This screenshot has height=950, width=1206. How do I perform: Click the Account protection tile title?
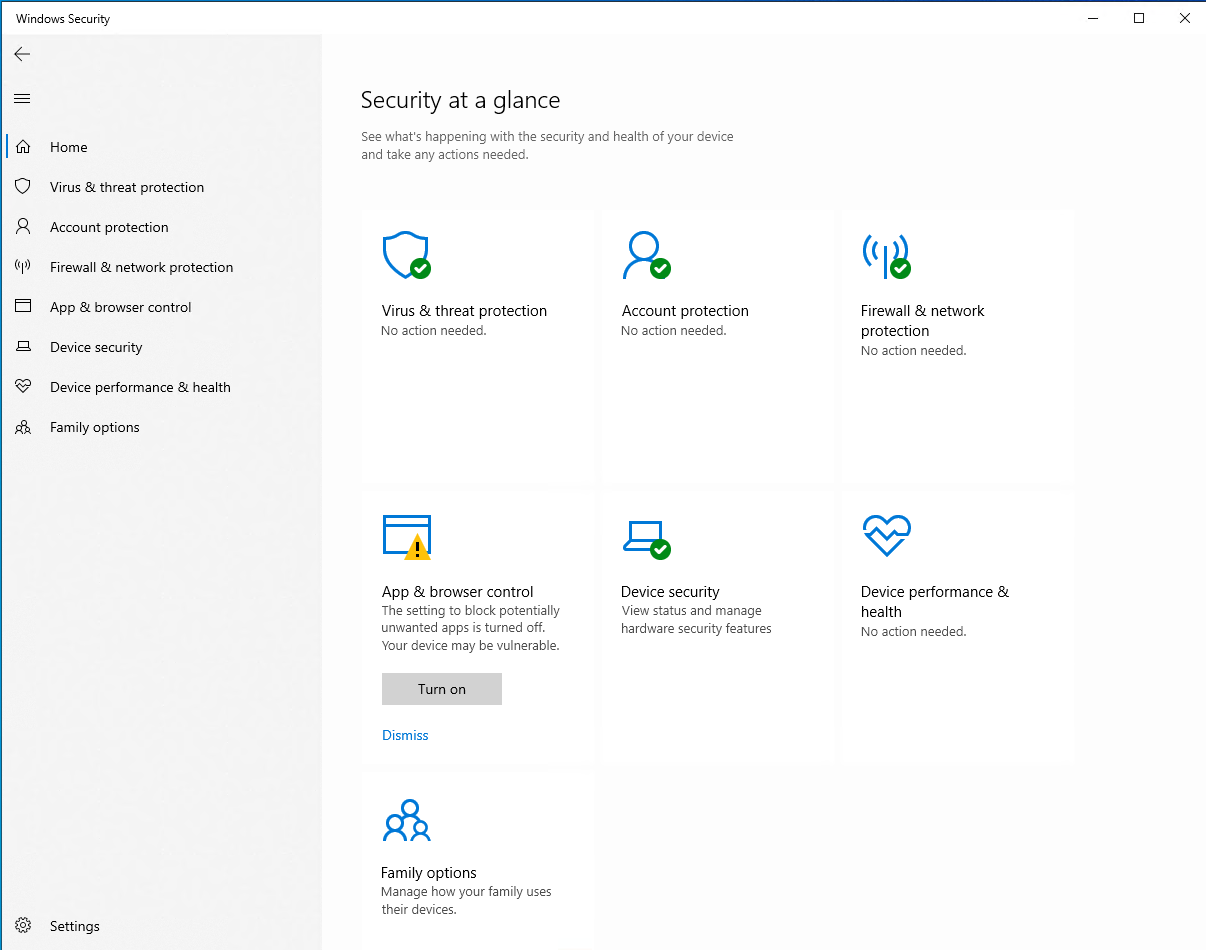685,311
